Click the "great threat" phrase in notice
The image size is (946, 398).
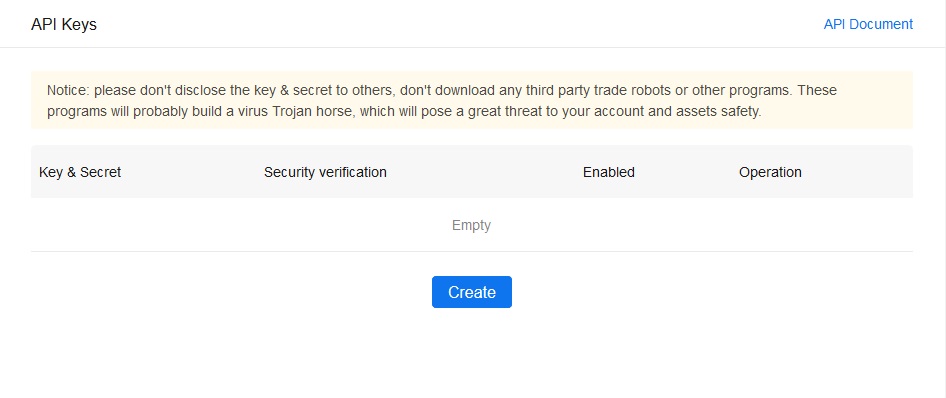pyautogui.click(x=504, y=112)
